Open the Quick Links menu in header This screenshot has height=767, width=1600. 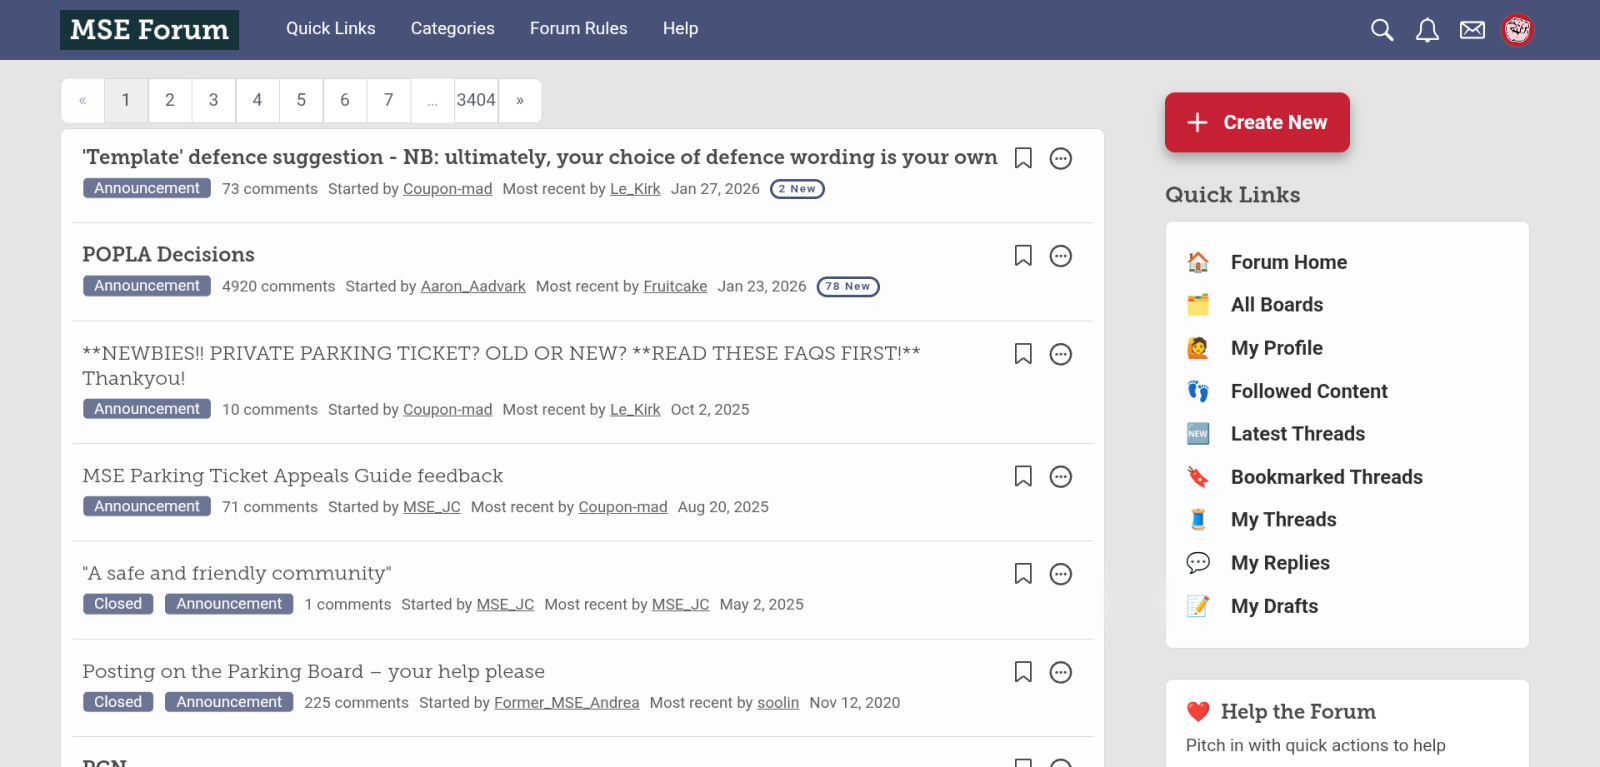click(x=330, y=28)
